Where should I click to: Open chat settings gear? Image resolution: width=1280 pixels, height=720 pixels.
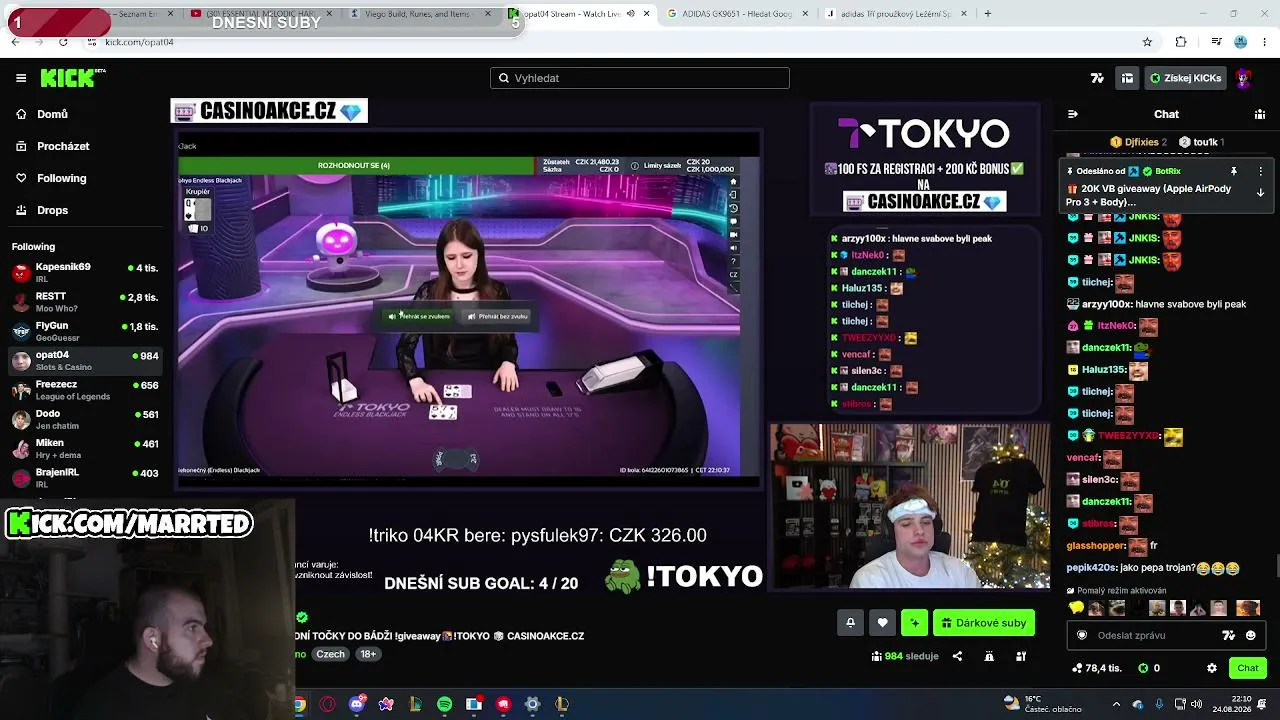[1212, 668]
